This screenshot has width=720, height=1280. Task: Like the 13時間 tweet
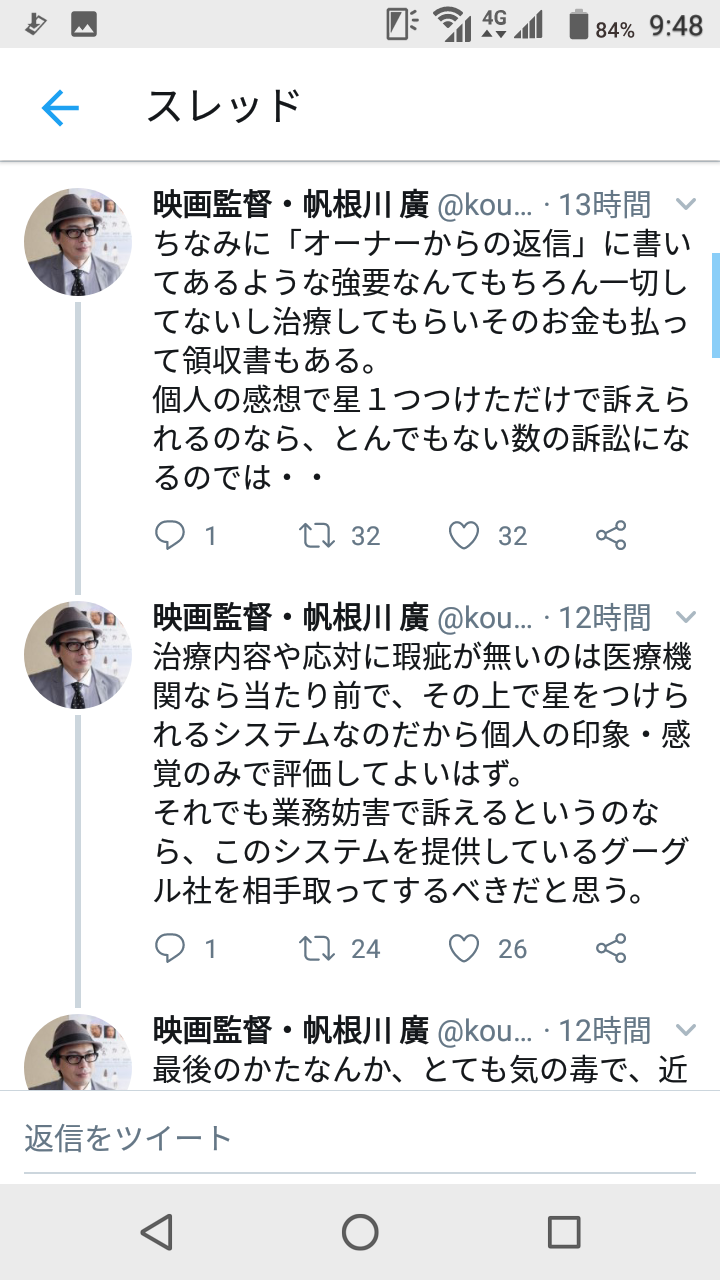pos(464,536)
